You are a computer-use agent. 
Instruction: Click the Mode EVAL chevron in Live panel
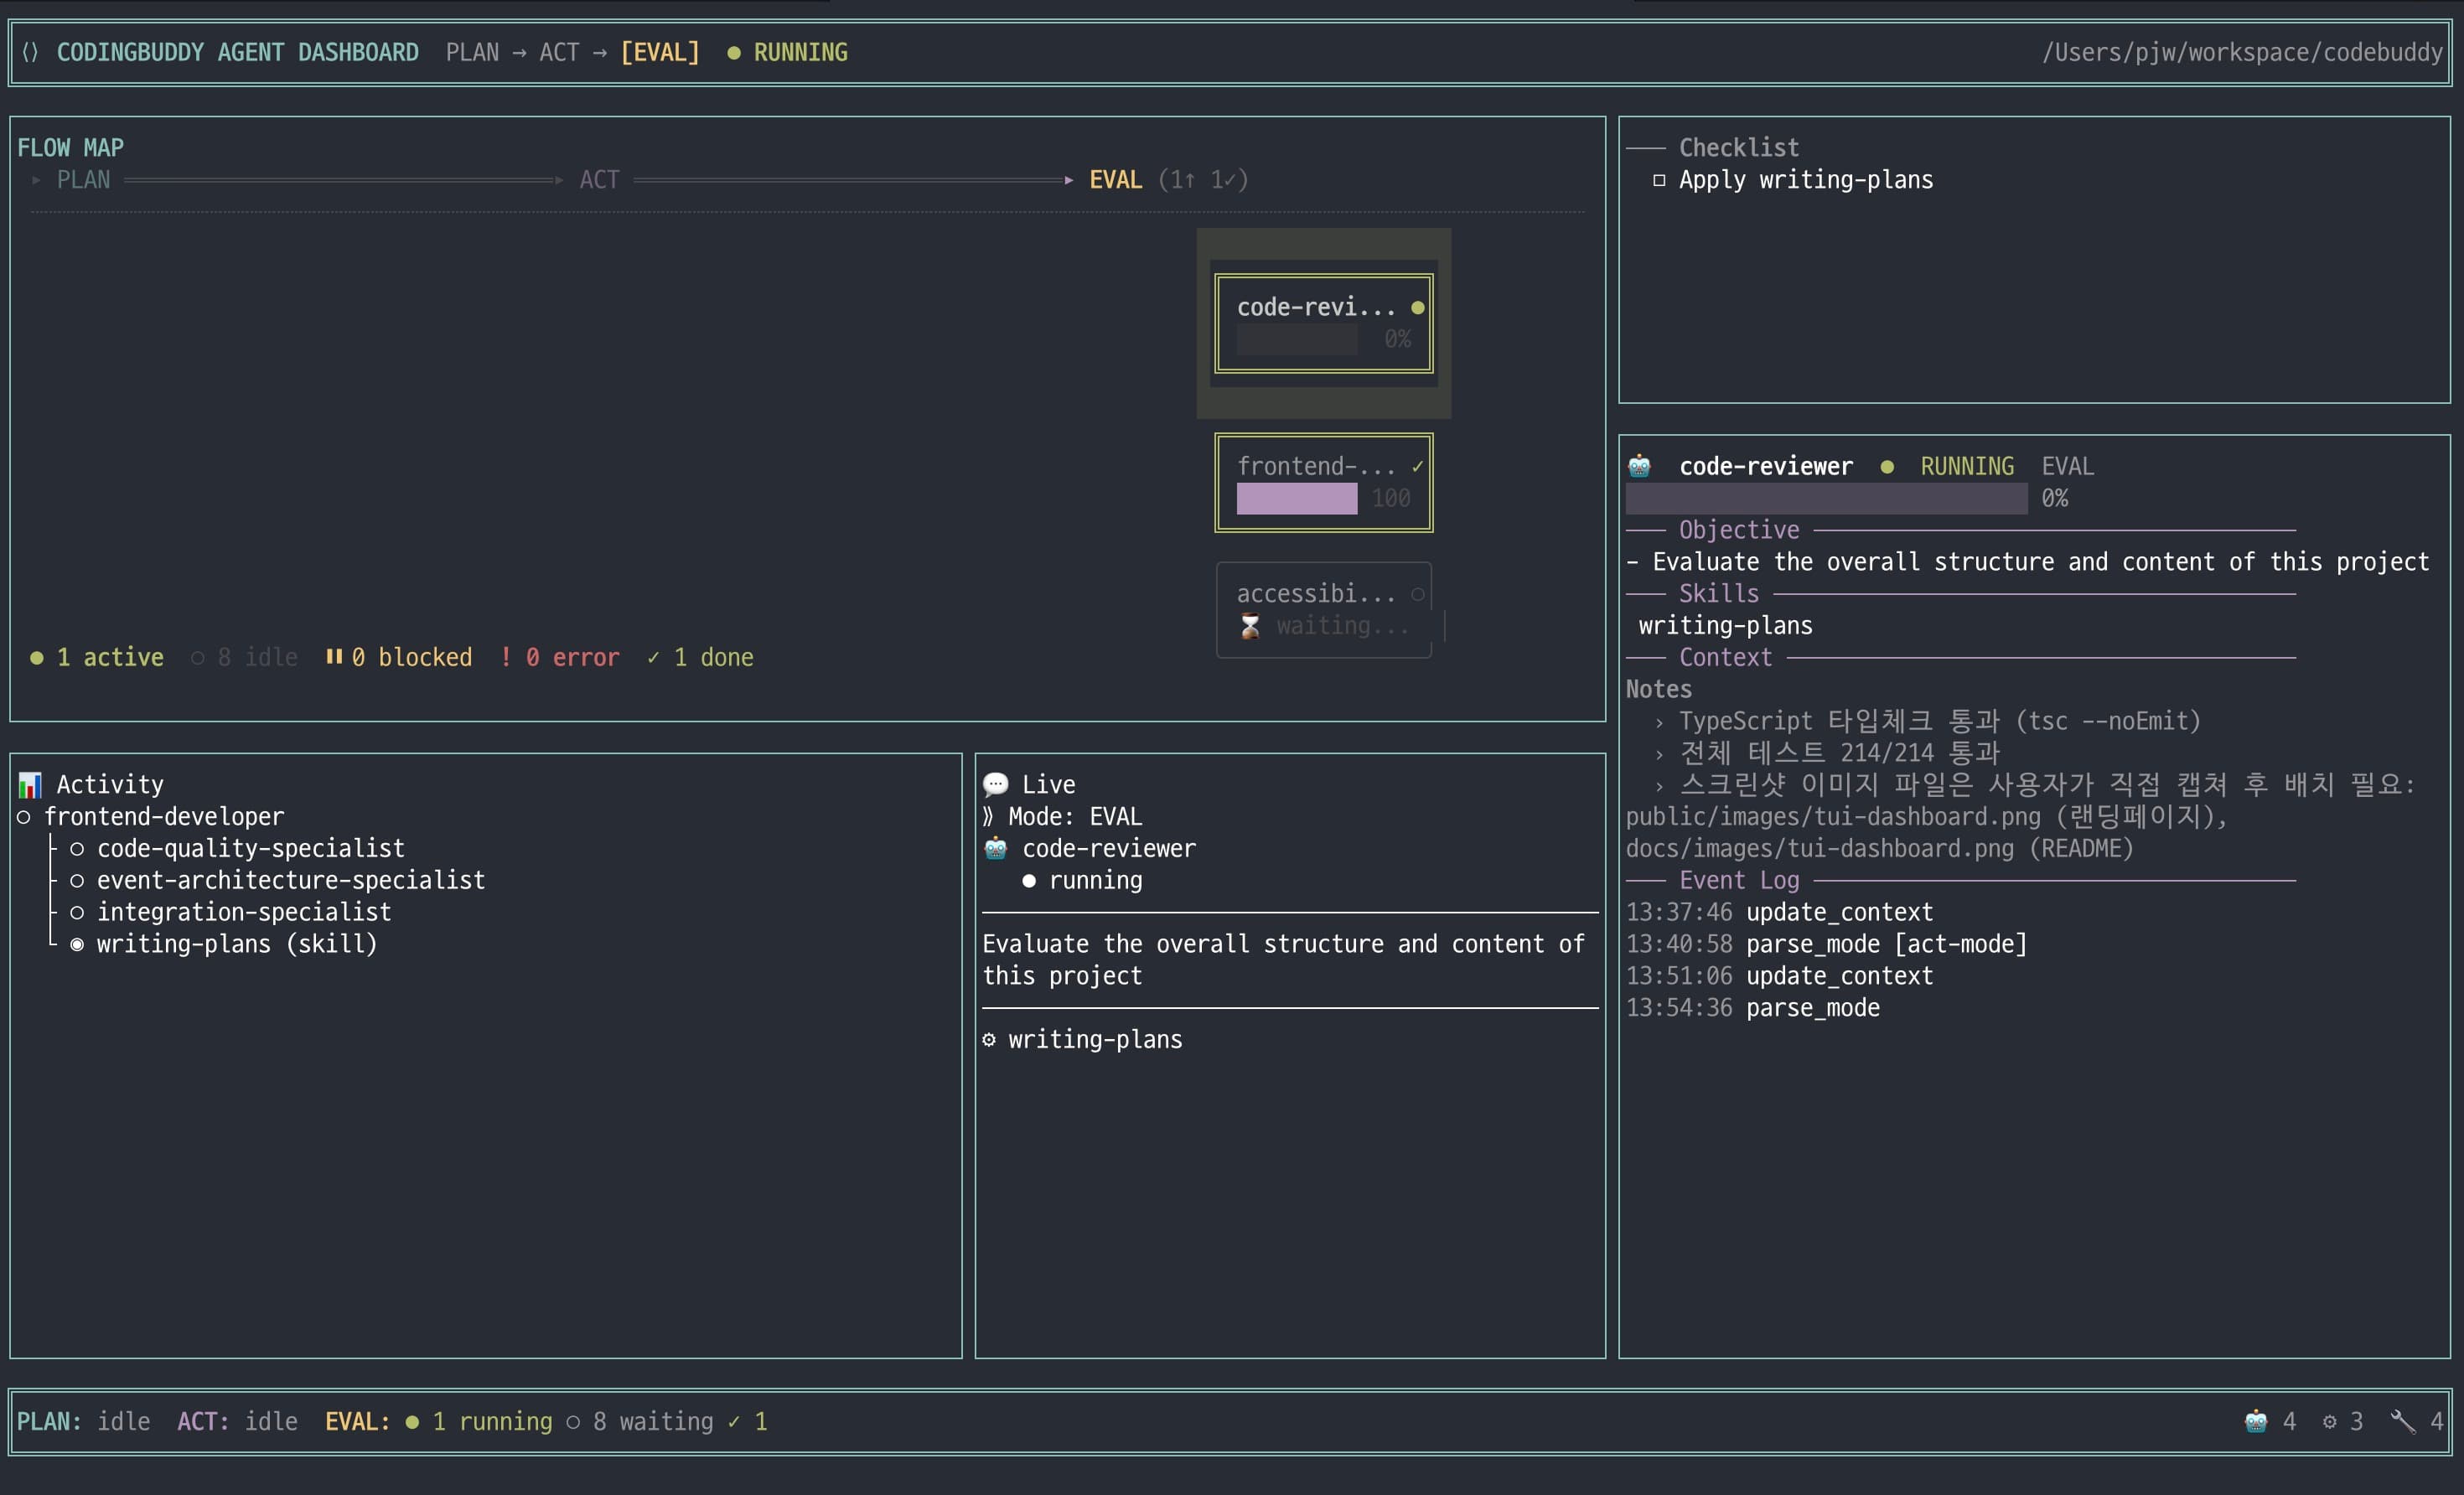tap(988, 816)
